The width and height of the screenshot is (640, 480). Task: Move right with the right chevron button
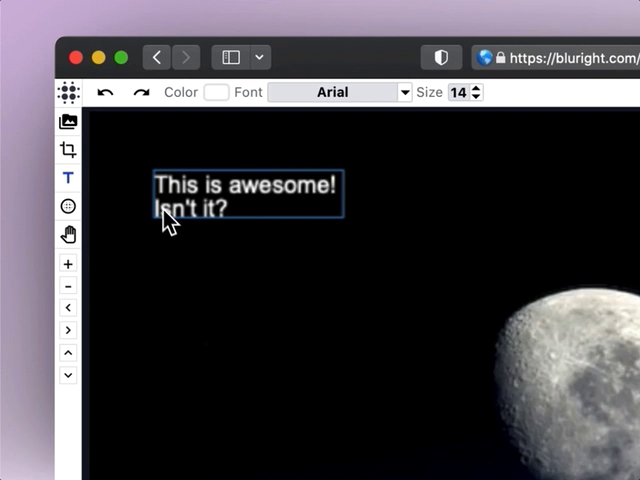68,330
